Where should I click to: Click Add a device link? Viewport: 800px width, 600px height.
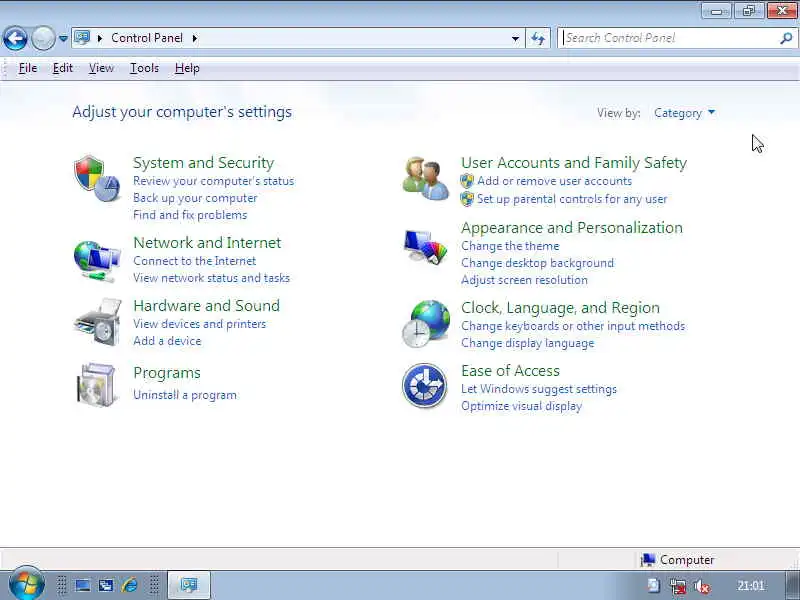coord(167,341)
